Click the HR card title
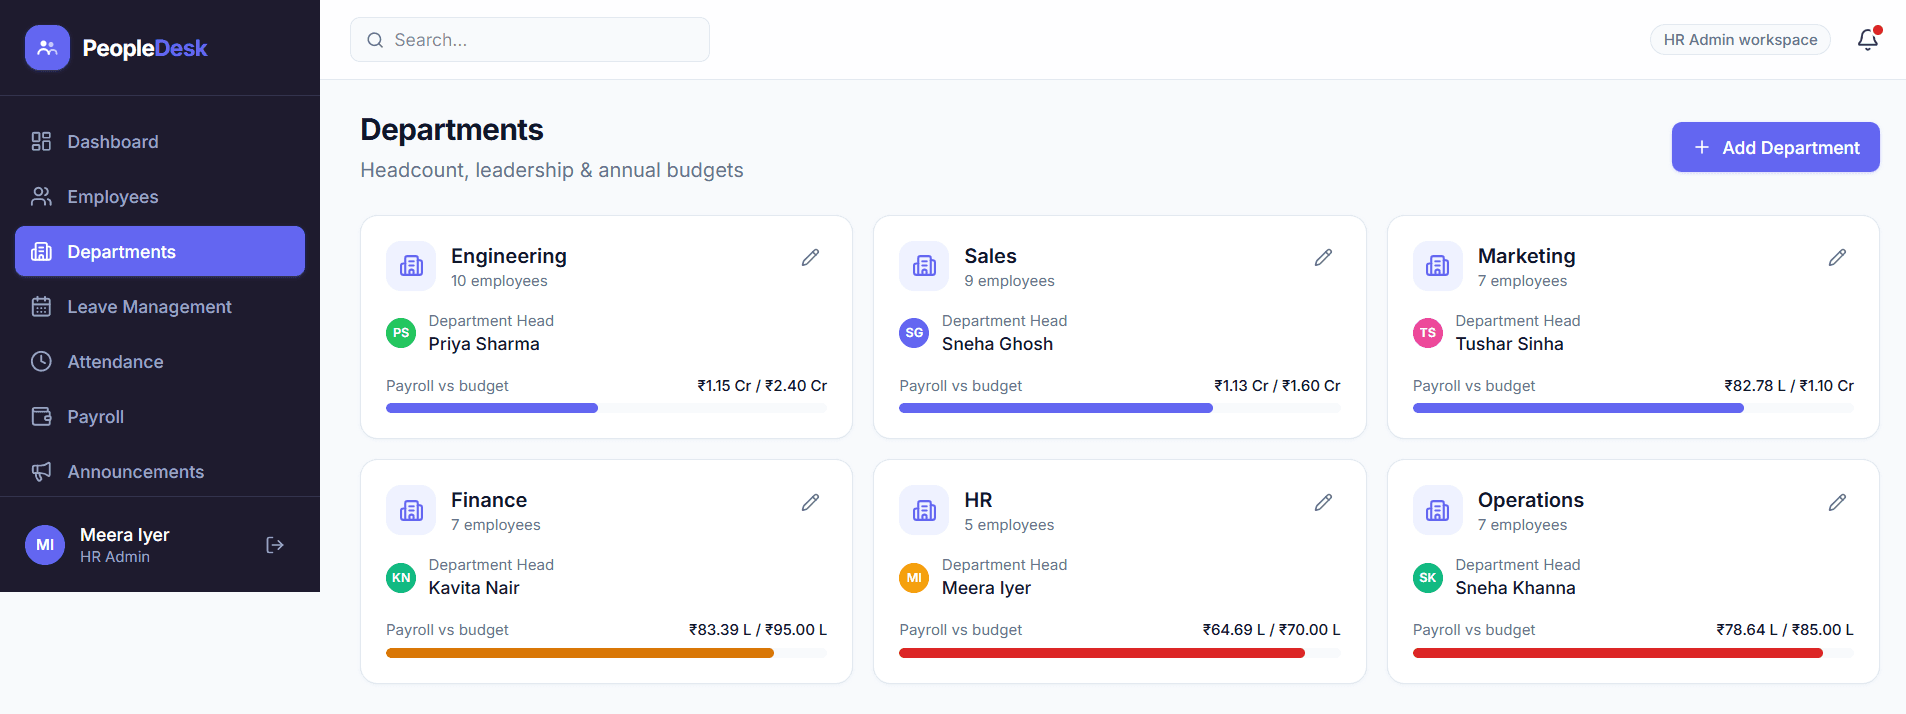The width and height of the screenshot is (1906, 714). pyautogui.click(x=978, y=500)
